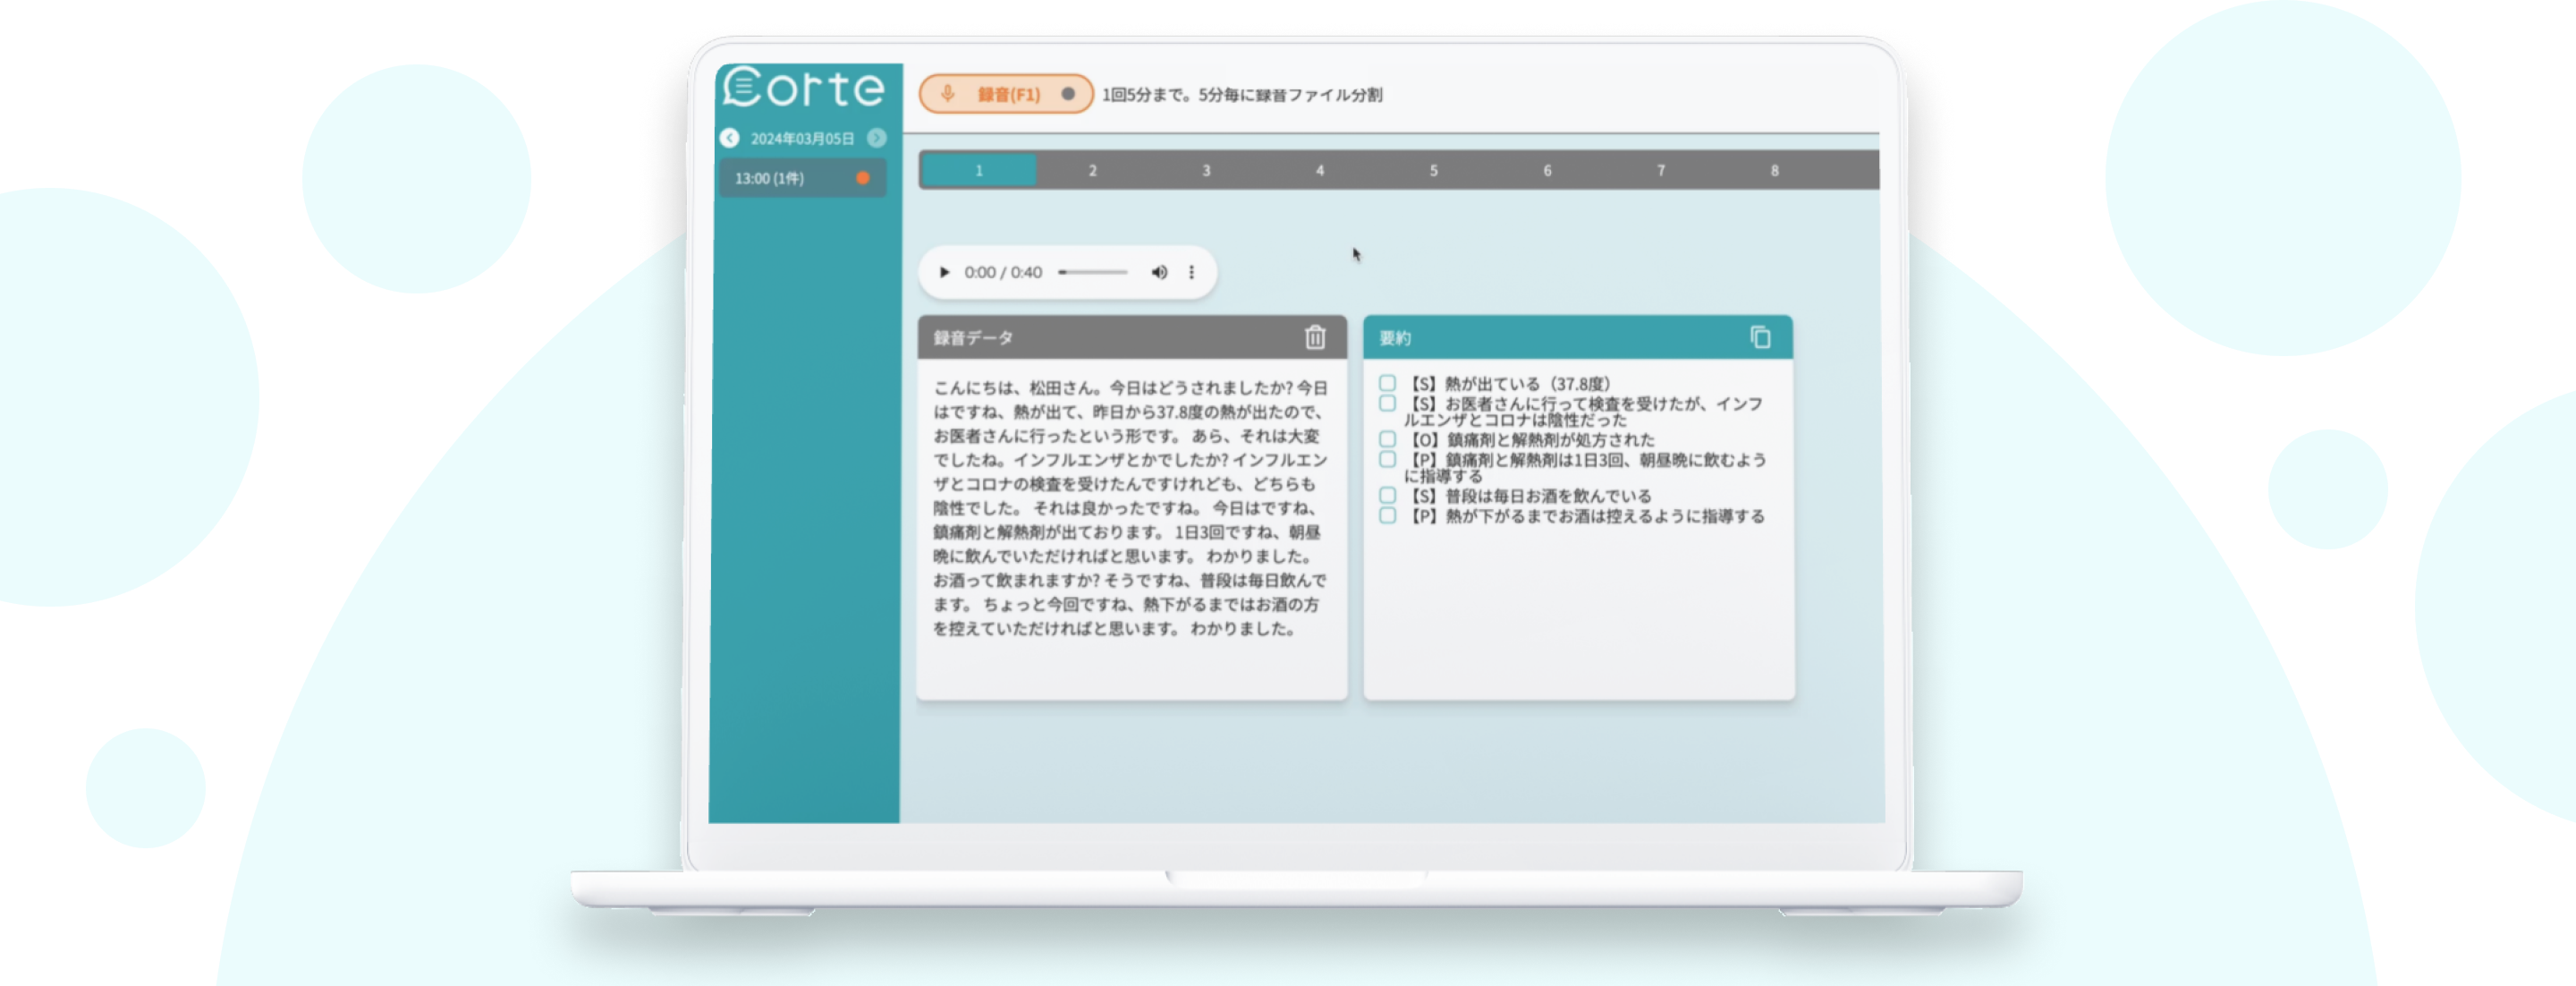2576x986 pixels.
Task: Mute the audio player volume icon
Action: [1159, 272]
